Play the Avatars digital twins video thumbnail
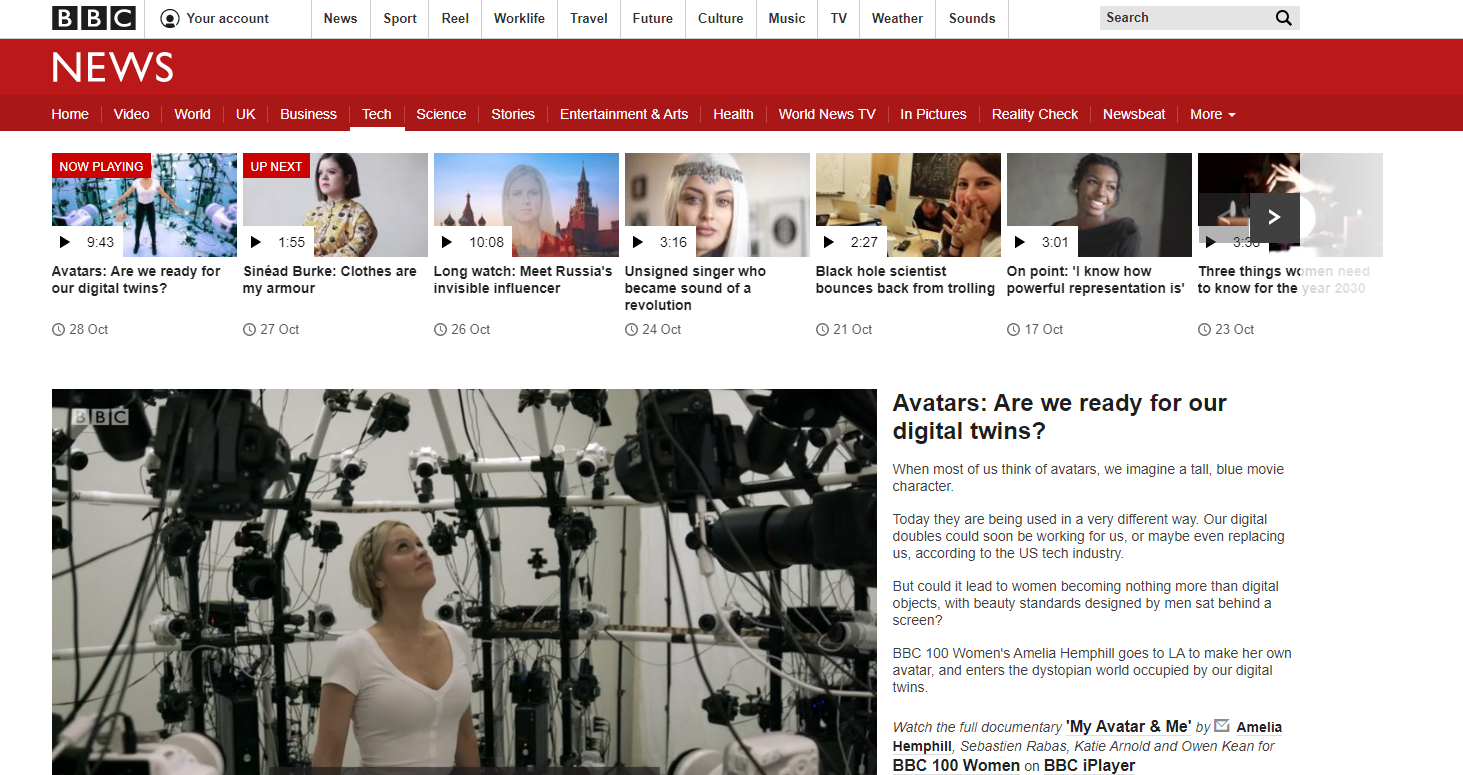 point(144,205)
